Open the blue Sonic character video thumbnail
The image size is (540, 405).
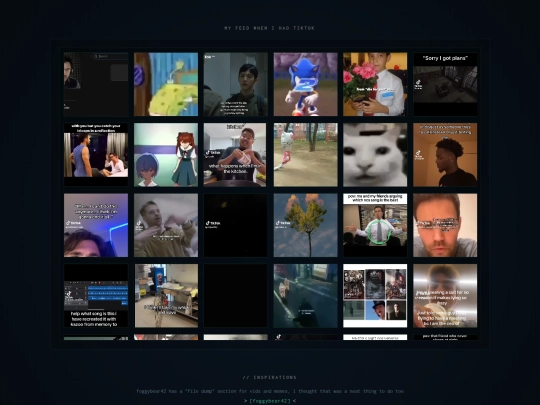[305, 84]
